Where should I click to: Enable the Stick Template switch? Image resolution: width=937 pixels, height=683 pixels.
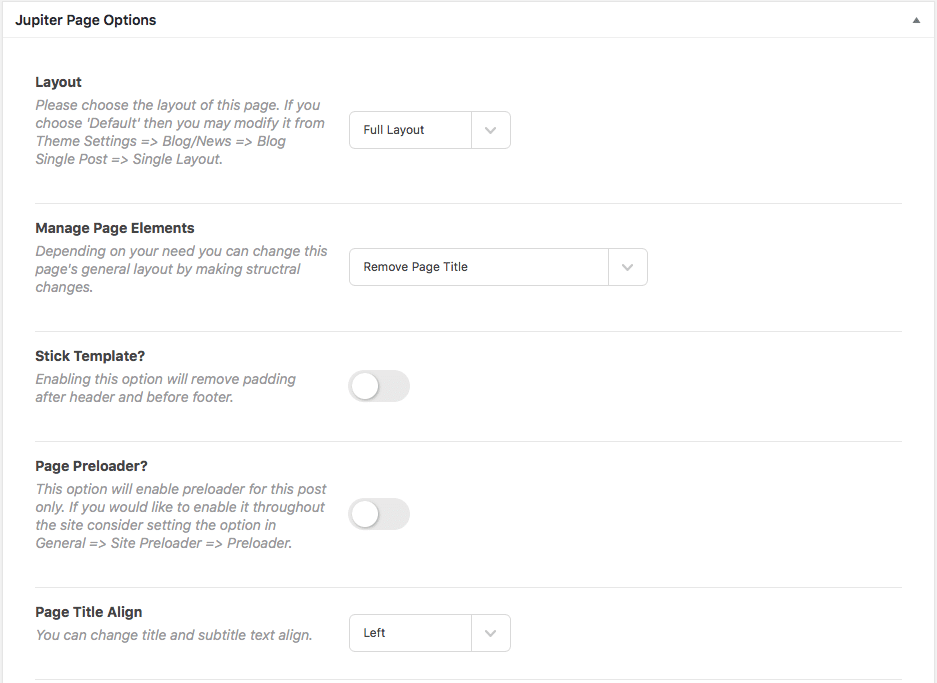[x=379, y=386]
